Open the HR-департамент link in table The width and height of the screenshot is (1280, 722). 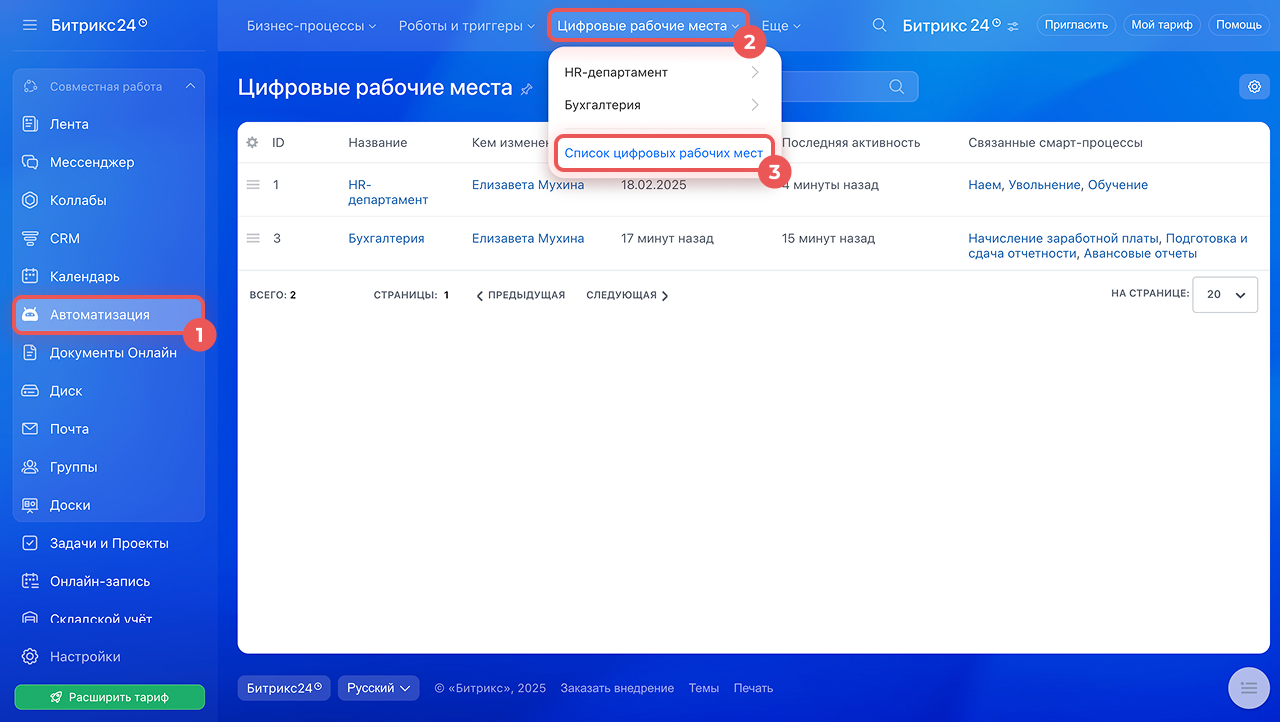pyautogui.click(x=388, y=192)
